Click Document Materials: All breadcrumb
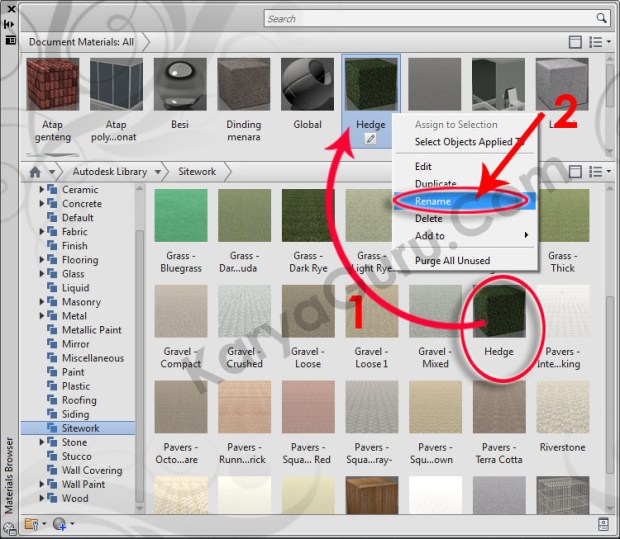The image size is (620, 539). pos(81,42)
